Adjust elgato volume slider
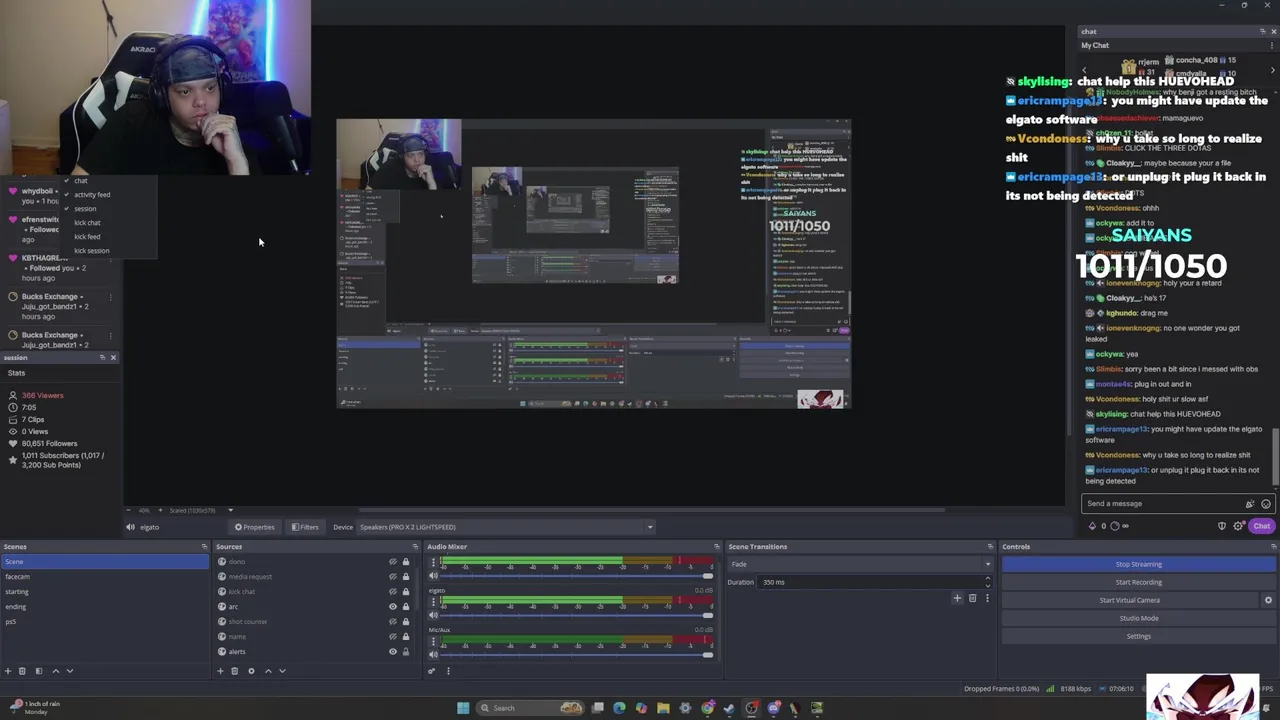The image size is (1280, 720). coord(576,615)
